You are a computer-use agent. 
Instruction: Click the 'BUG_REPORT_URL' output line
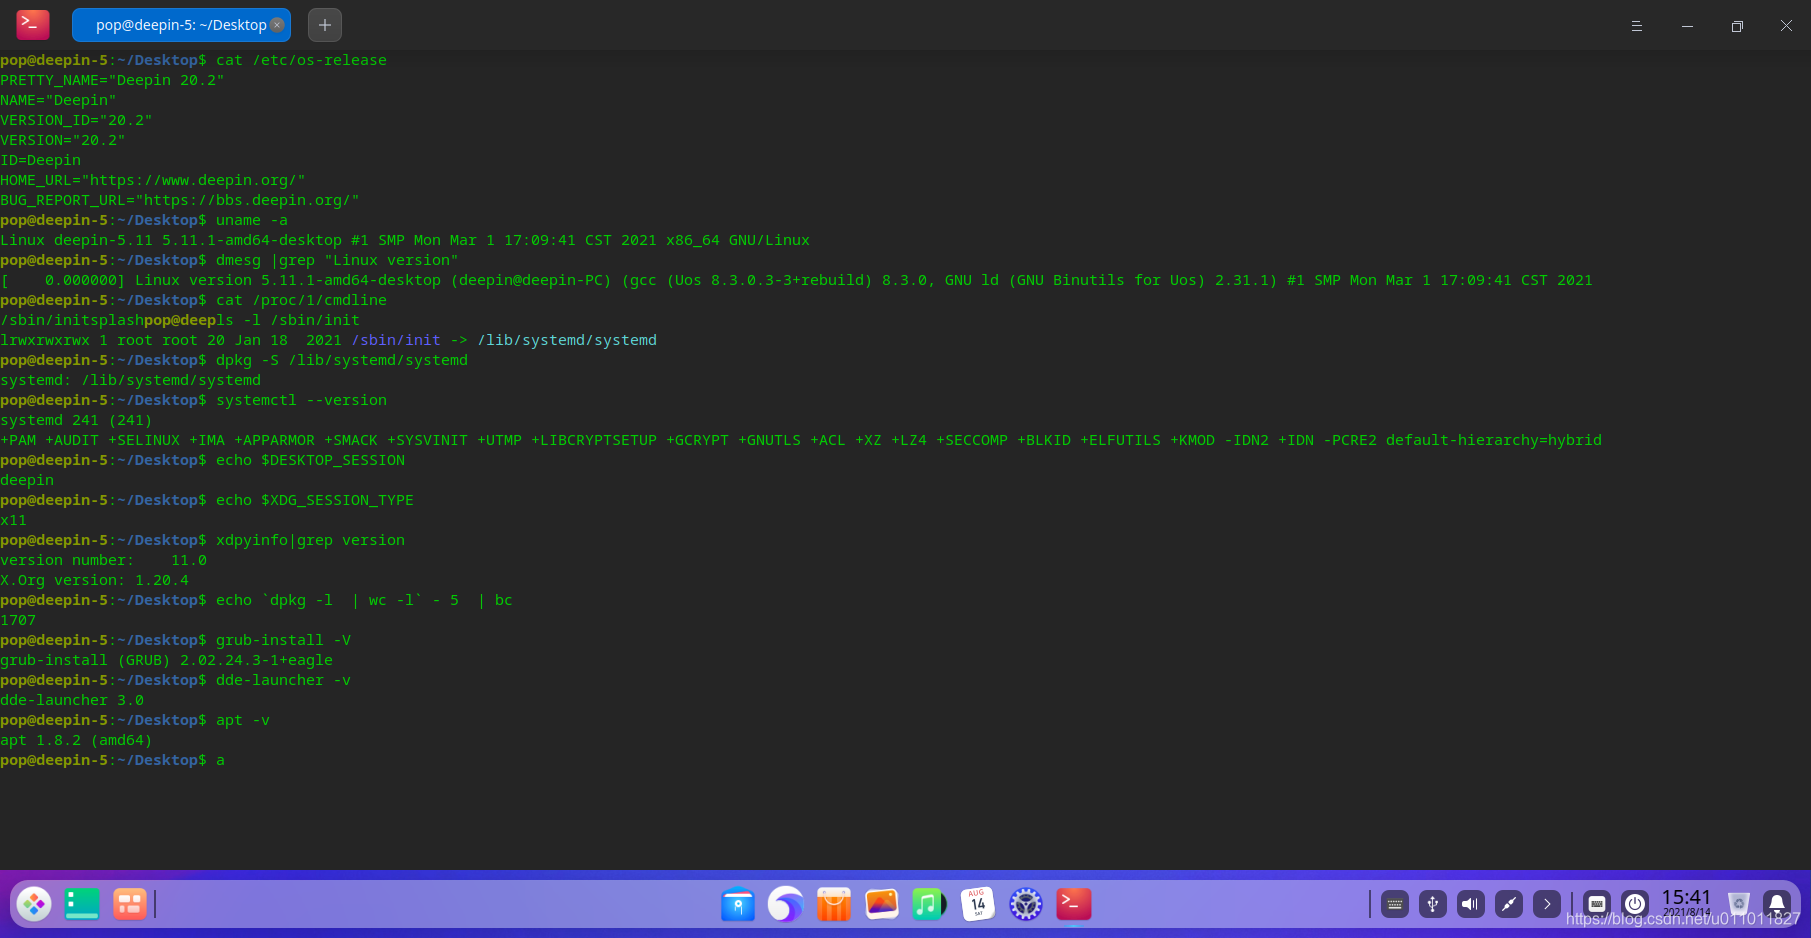(x=180, y=200)
